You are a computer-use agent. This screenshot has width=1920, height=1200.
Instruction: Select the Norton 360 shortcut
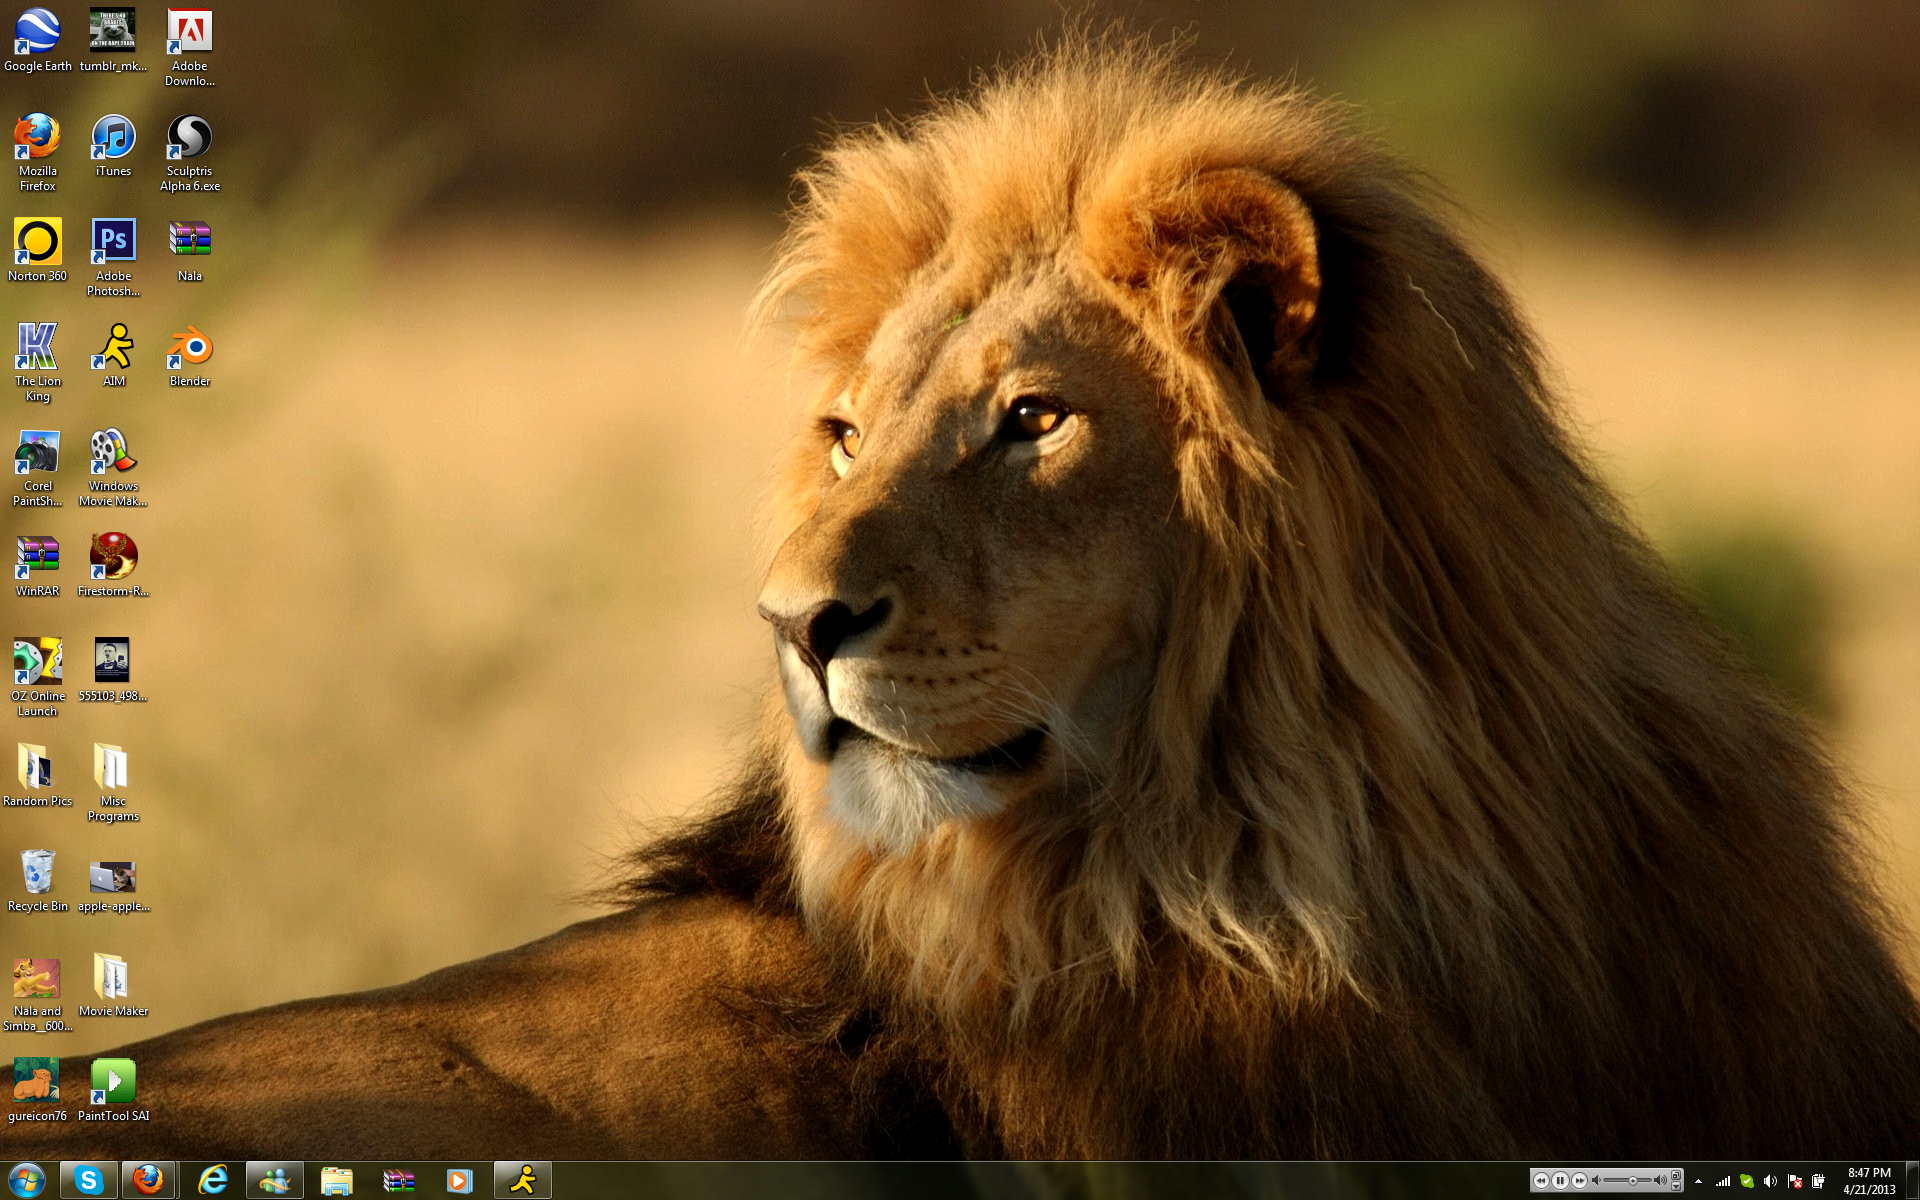pyautogui.click(x=37, y=243)
